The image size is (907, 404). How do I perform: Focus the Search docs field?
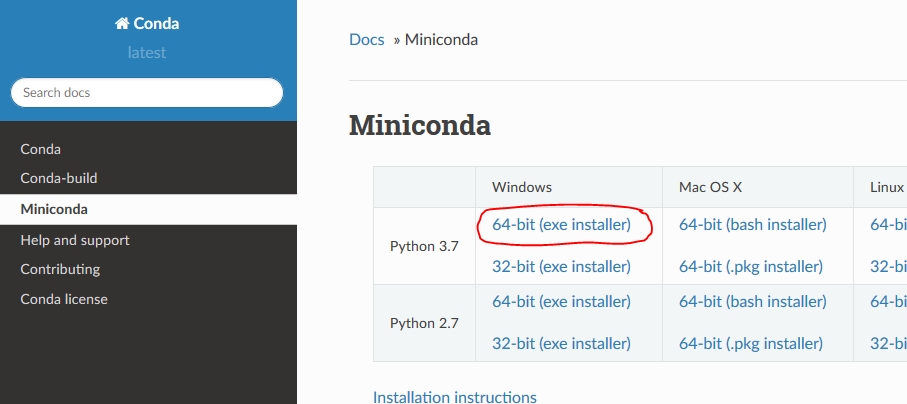[147, 93]
